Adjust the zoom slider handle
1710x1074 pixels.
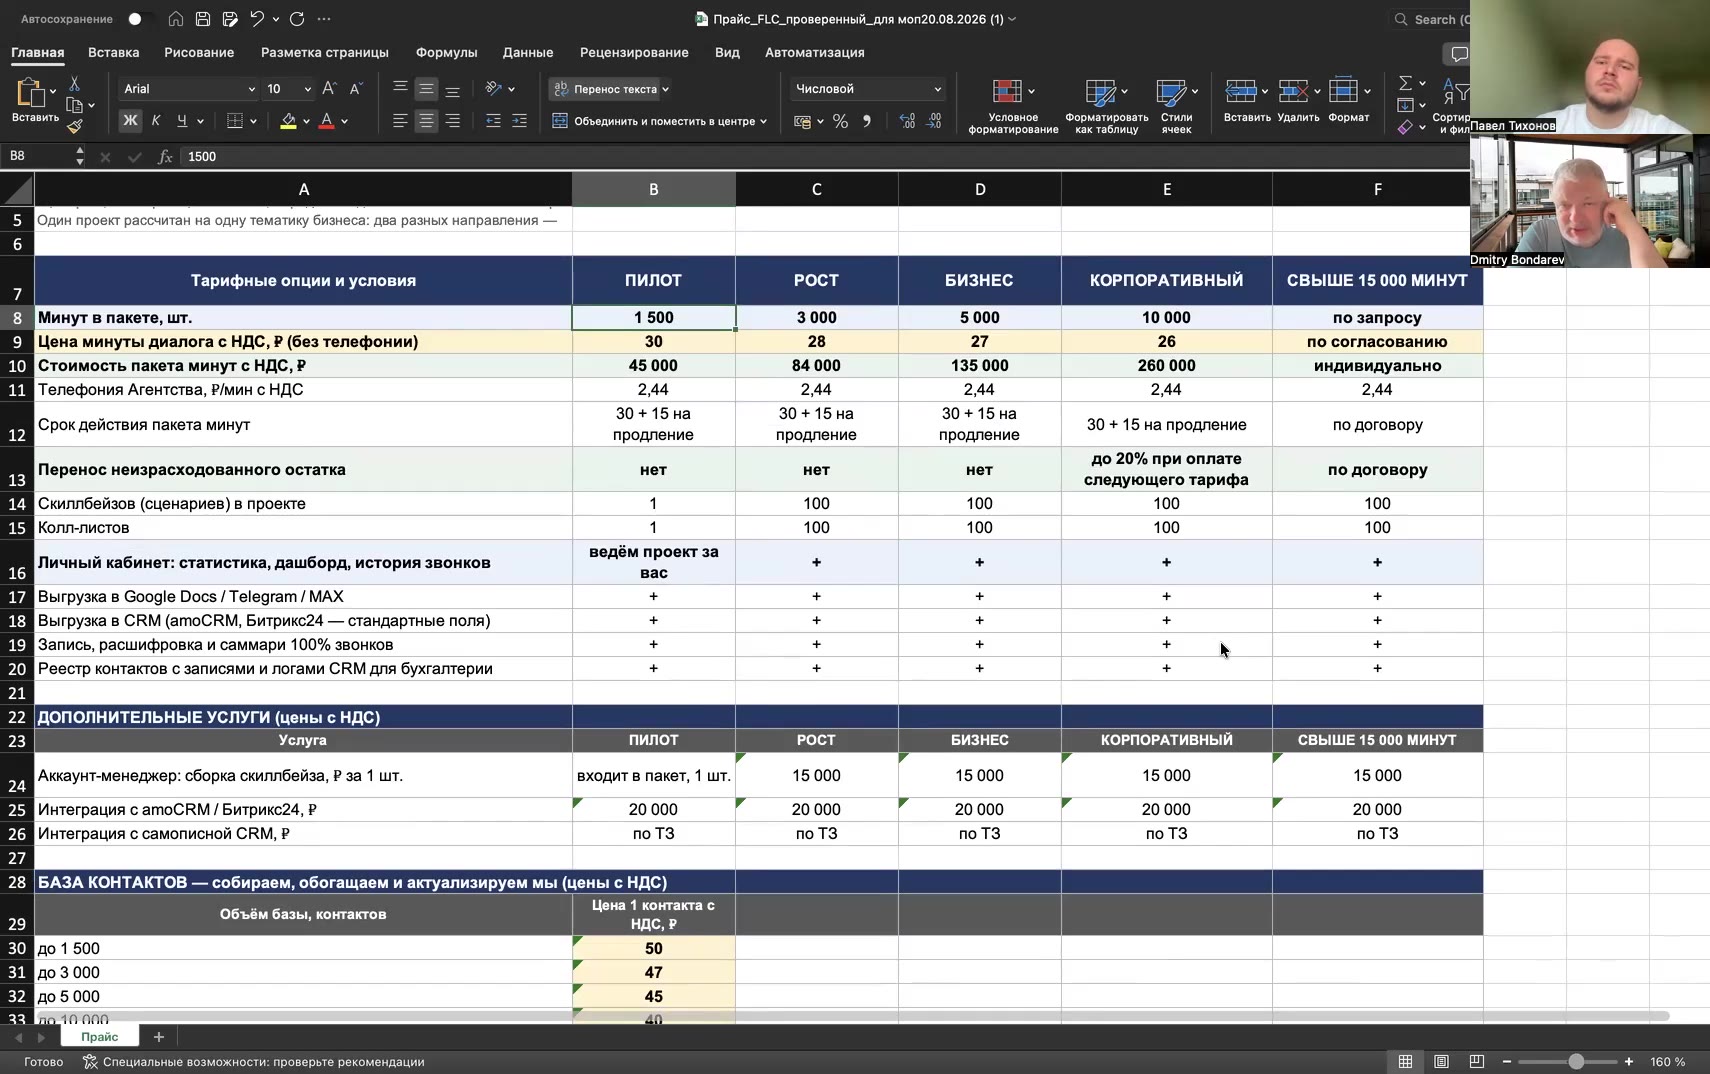click(x=1576, y=1062)
